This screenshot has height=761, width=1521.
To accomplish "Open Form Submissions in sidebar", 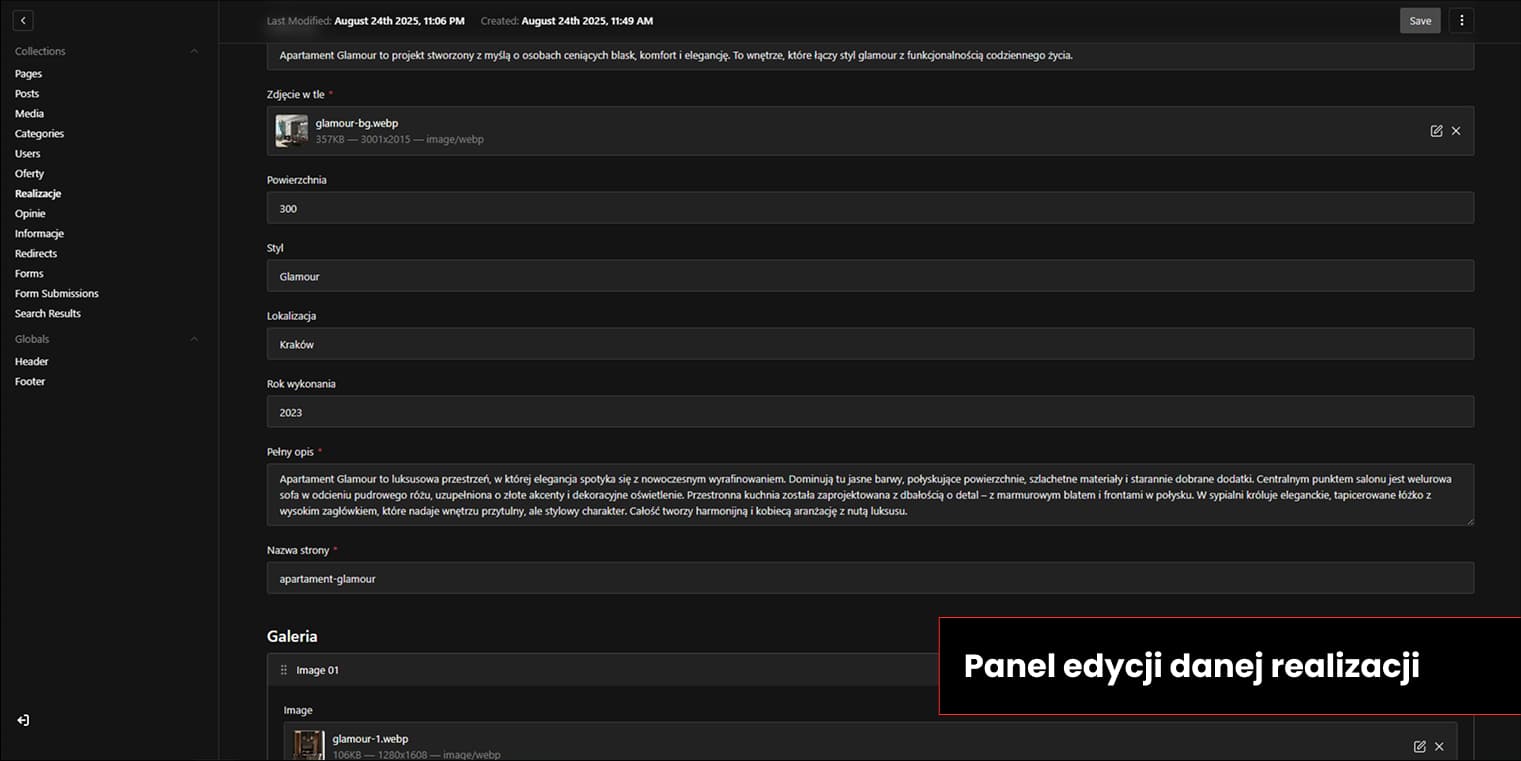I will click(56, 293).
